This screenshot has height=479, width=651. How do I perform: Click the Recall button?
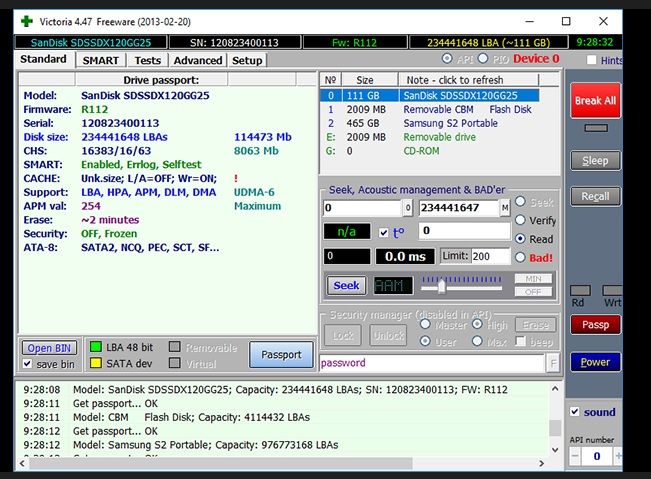coord(595,196)
